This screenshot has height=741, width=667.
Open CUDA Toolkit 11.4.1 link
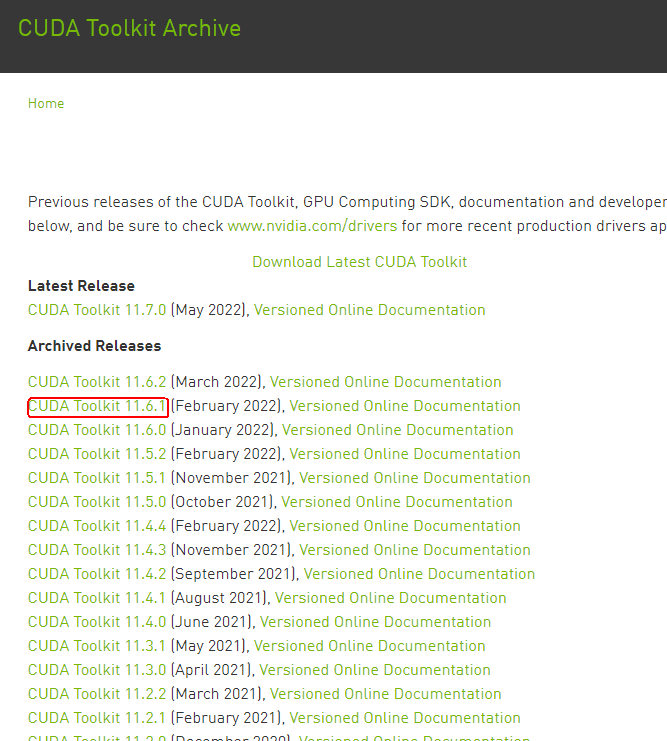(97, 598)
